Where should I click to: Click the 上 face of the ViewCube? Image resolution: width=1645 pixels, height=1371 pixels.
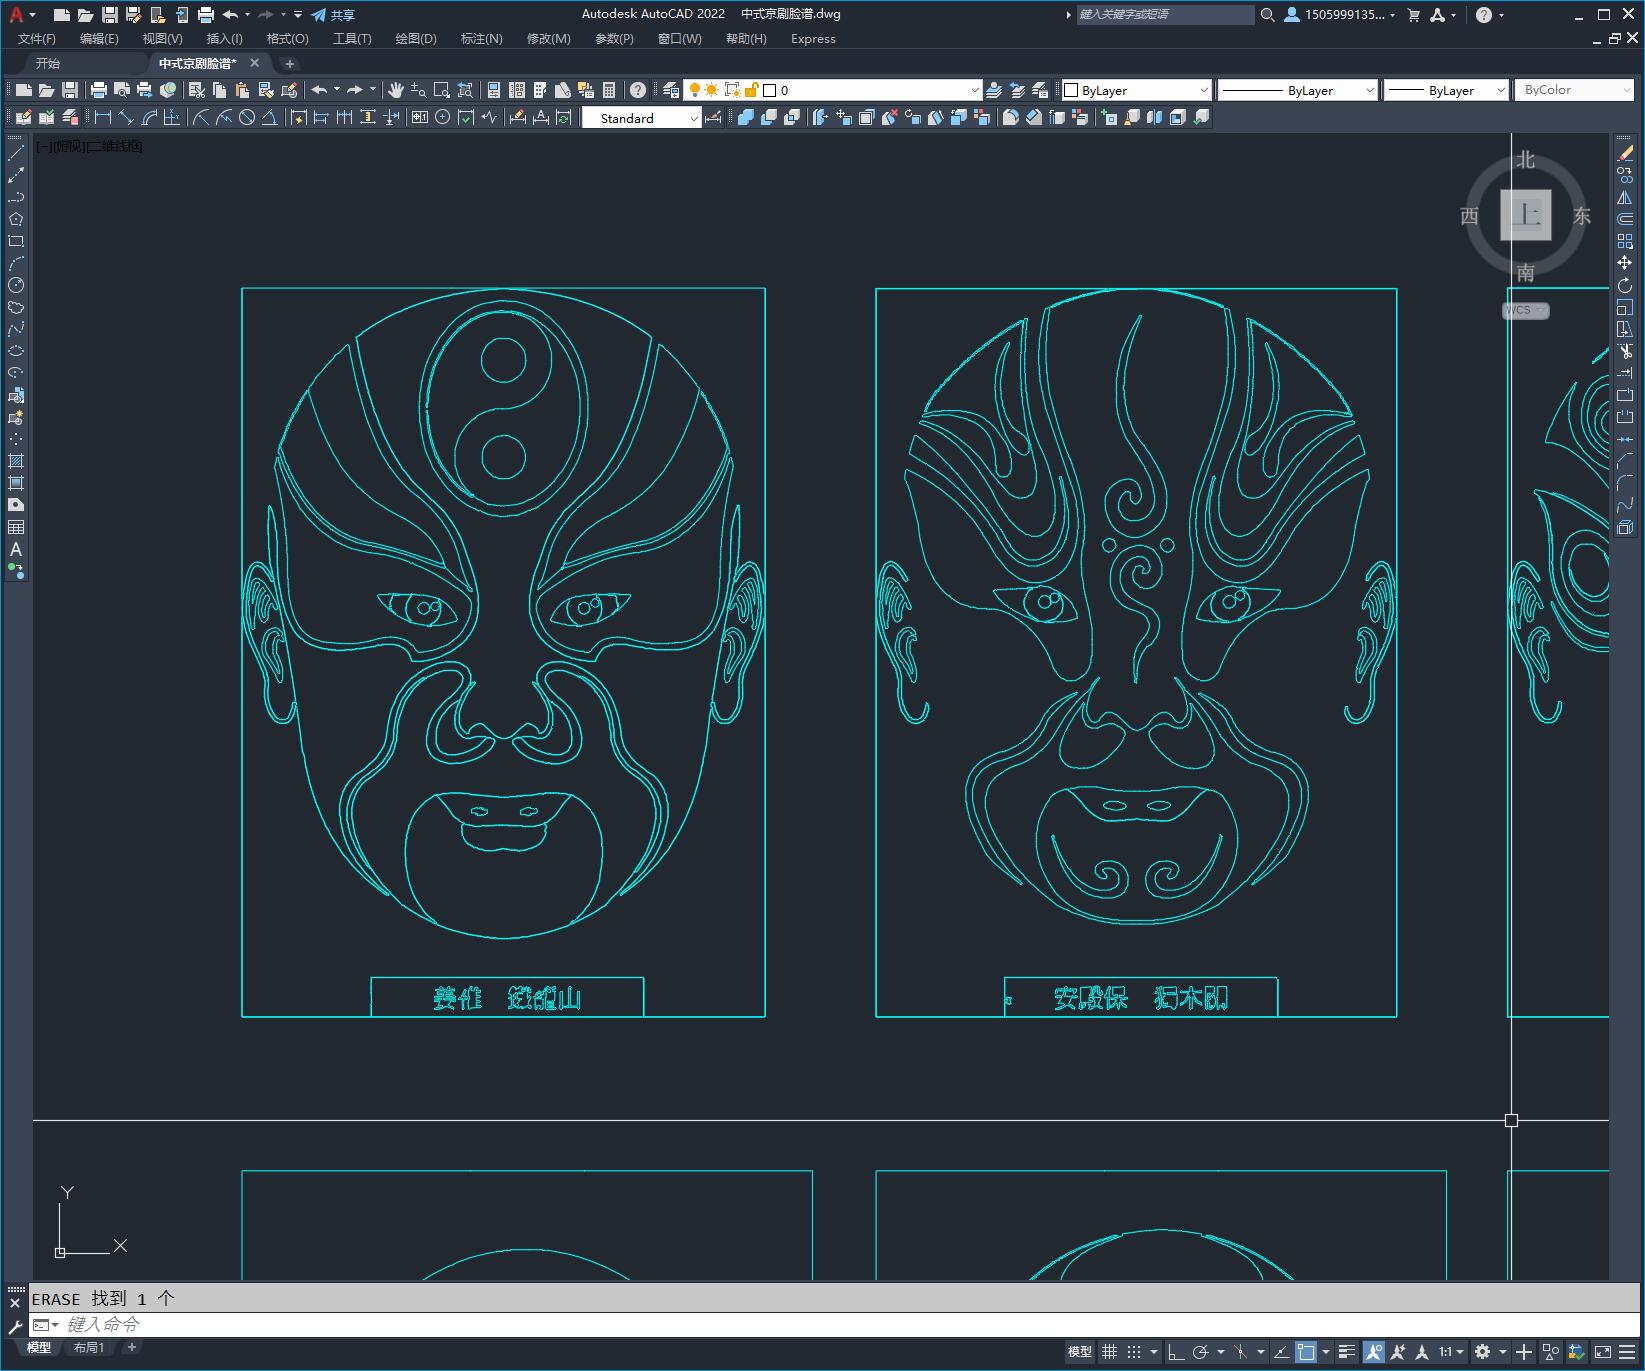point(1526,215)
